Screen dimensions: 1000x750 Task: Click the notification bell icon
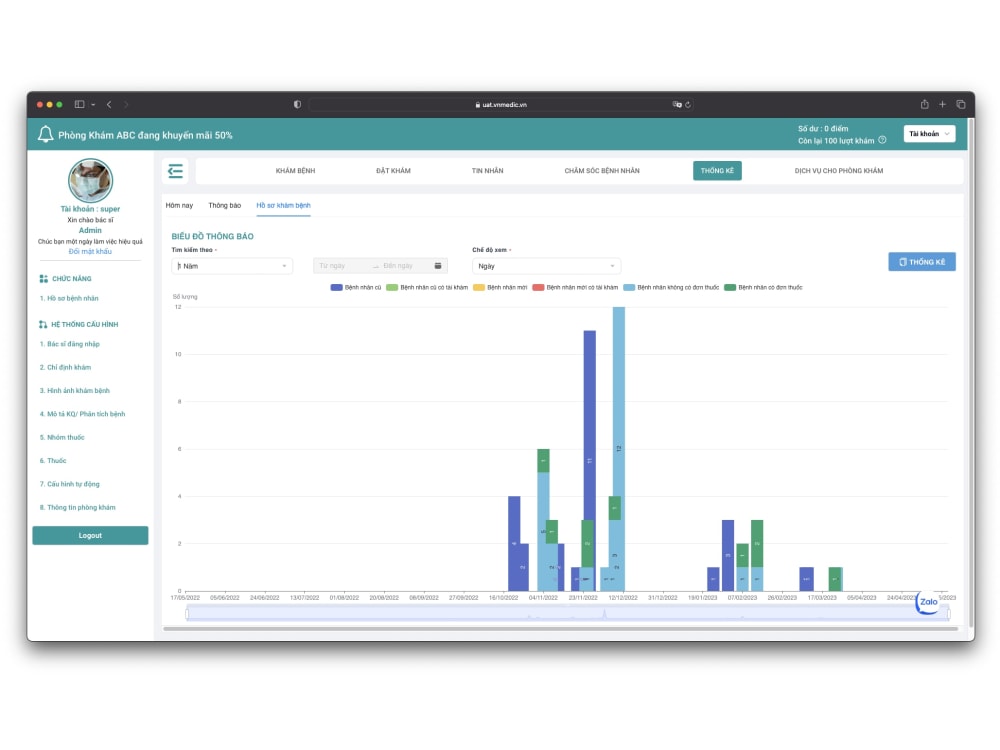pyautogui.click(x=45, y=135)
